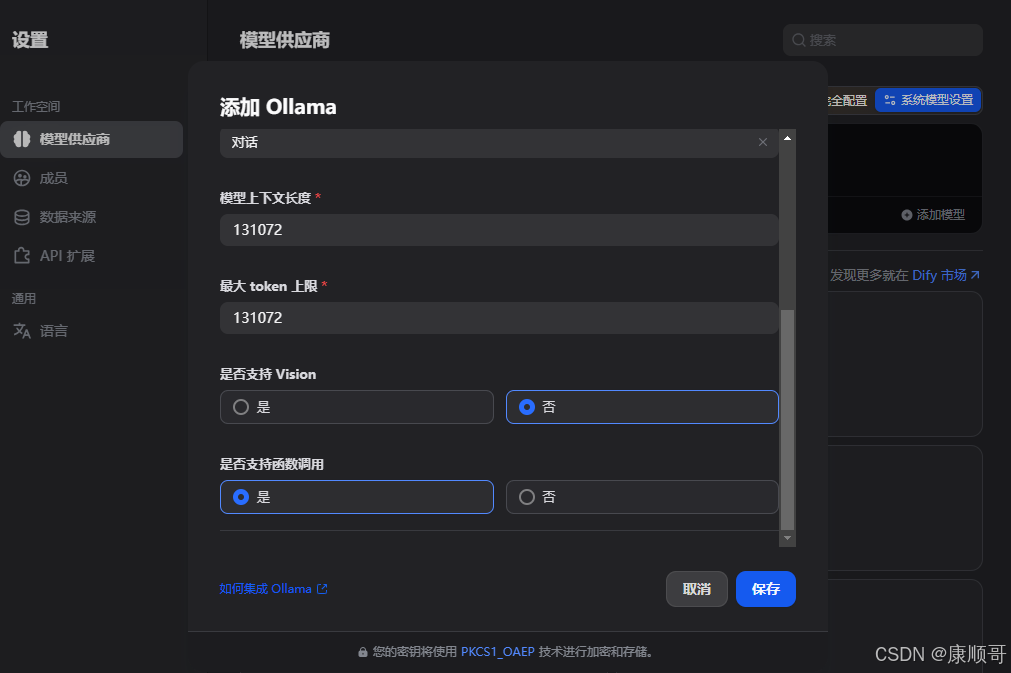The height and width of the screenshot is (673, 1011).
Task: Click the sliders icon in 系统模型设置
Action: point(890,100)
